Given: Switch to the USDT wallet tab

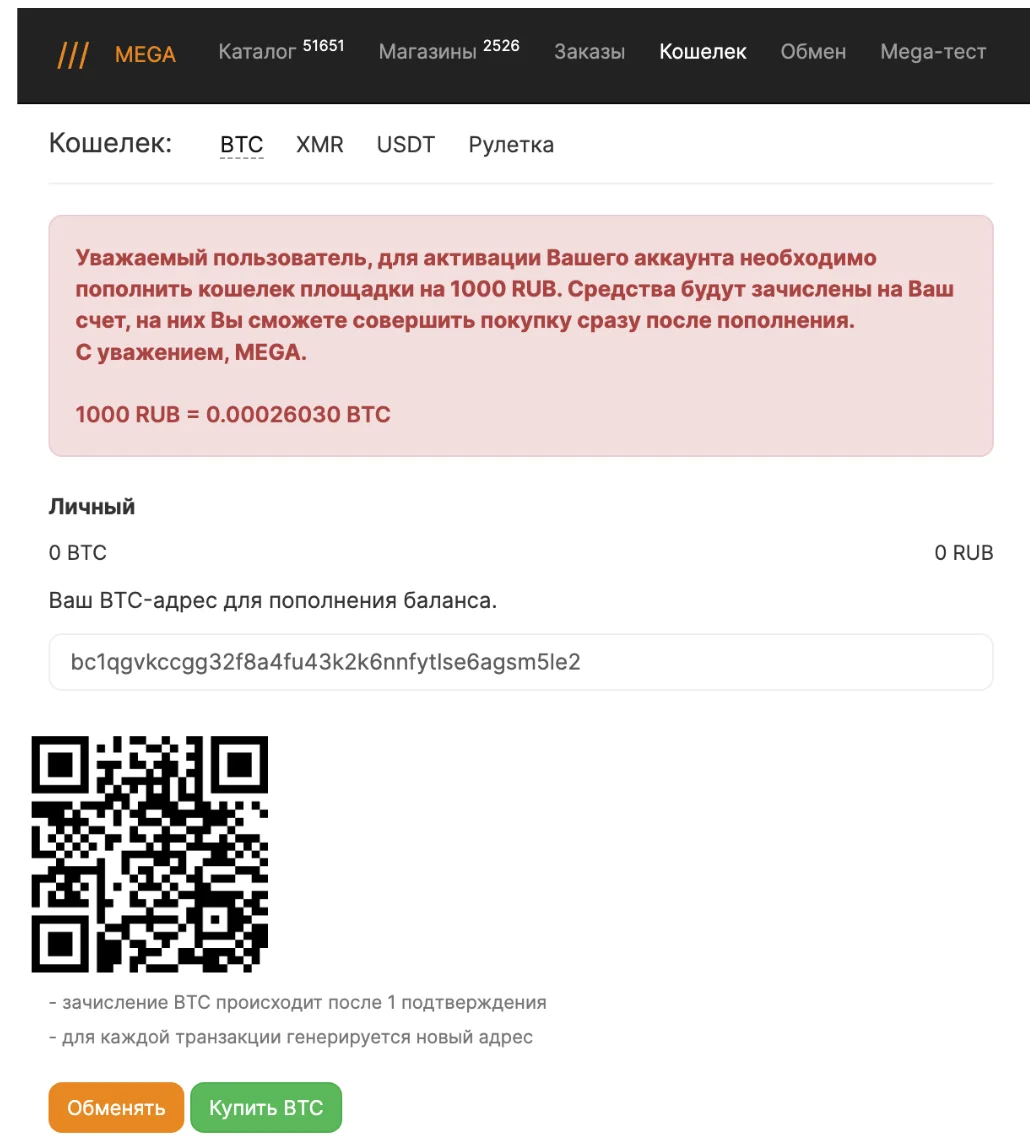Looking at the screenshot, I should 406,145.
